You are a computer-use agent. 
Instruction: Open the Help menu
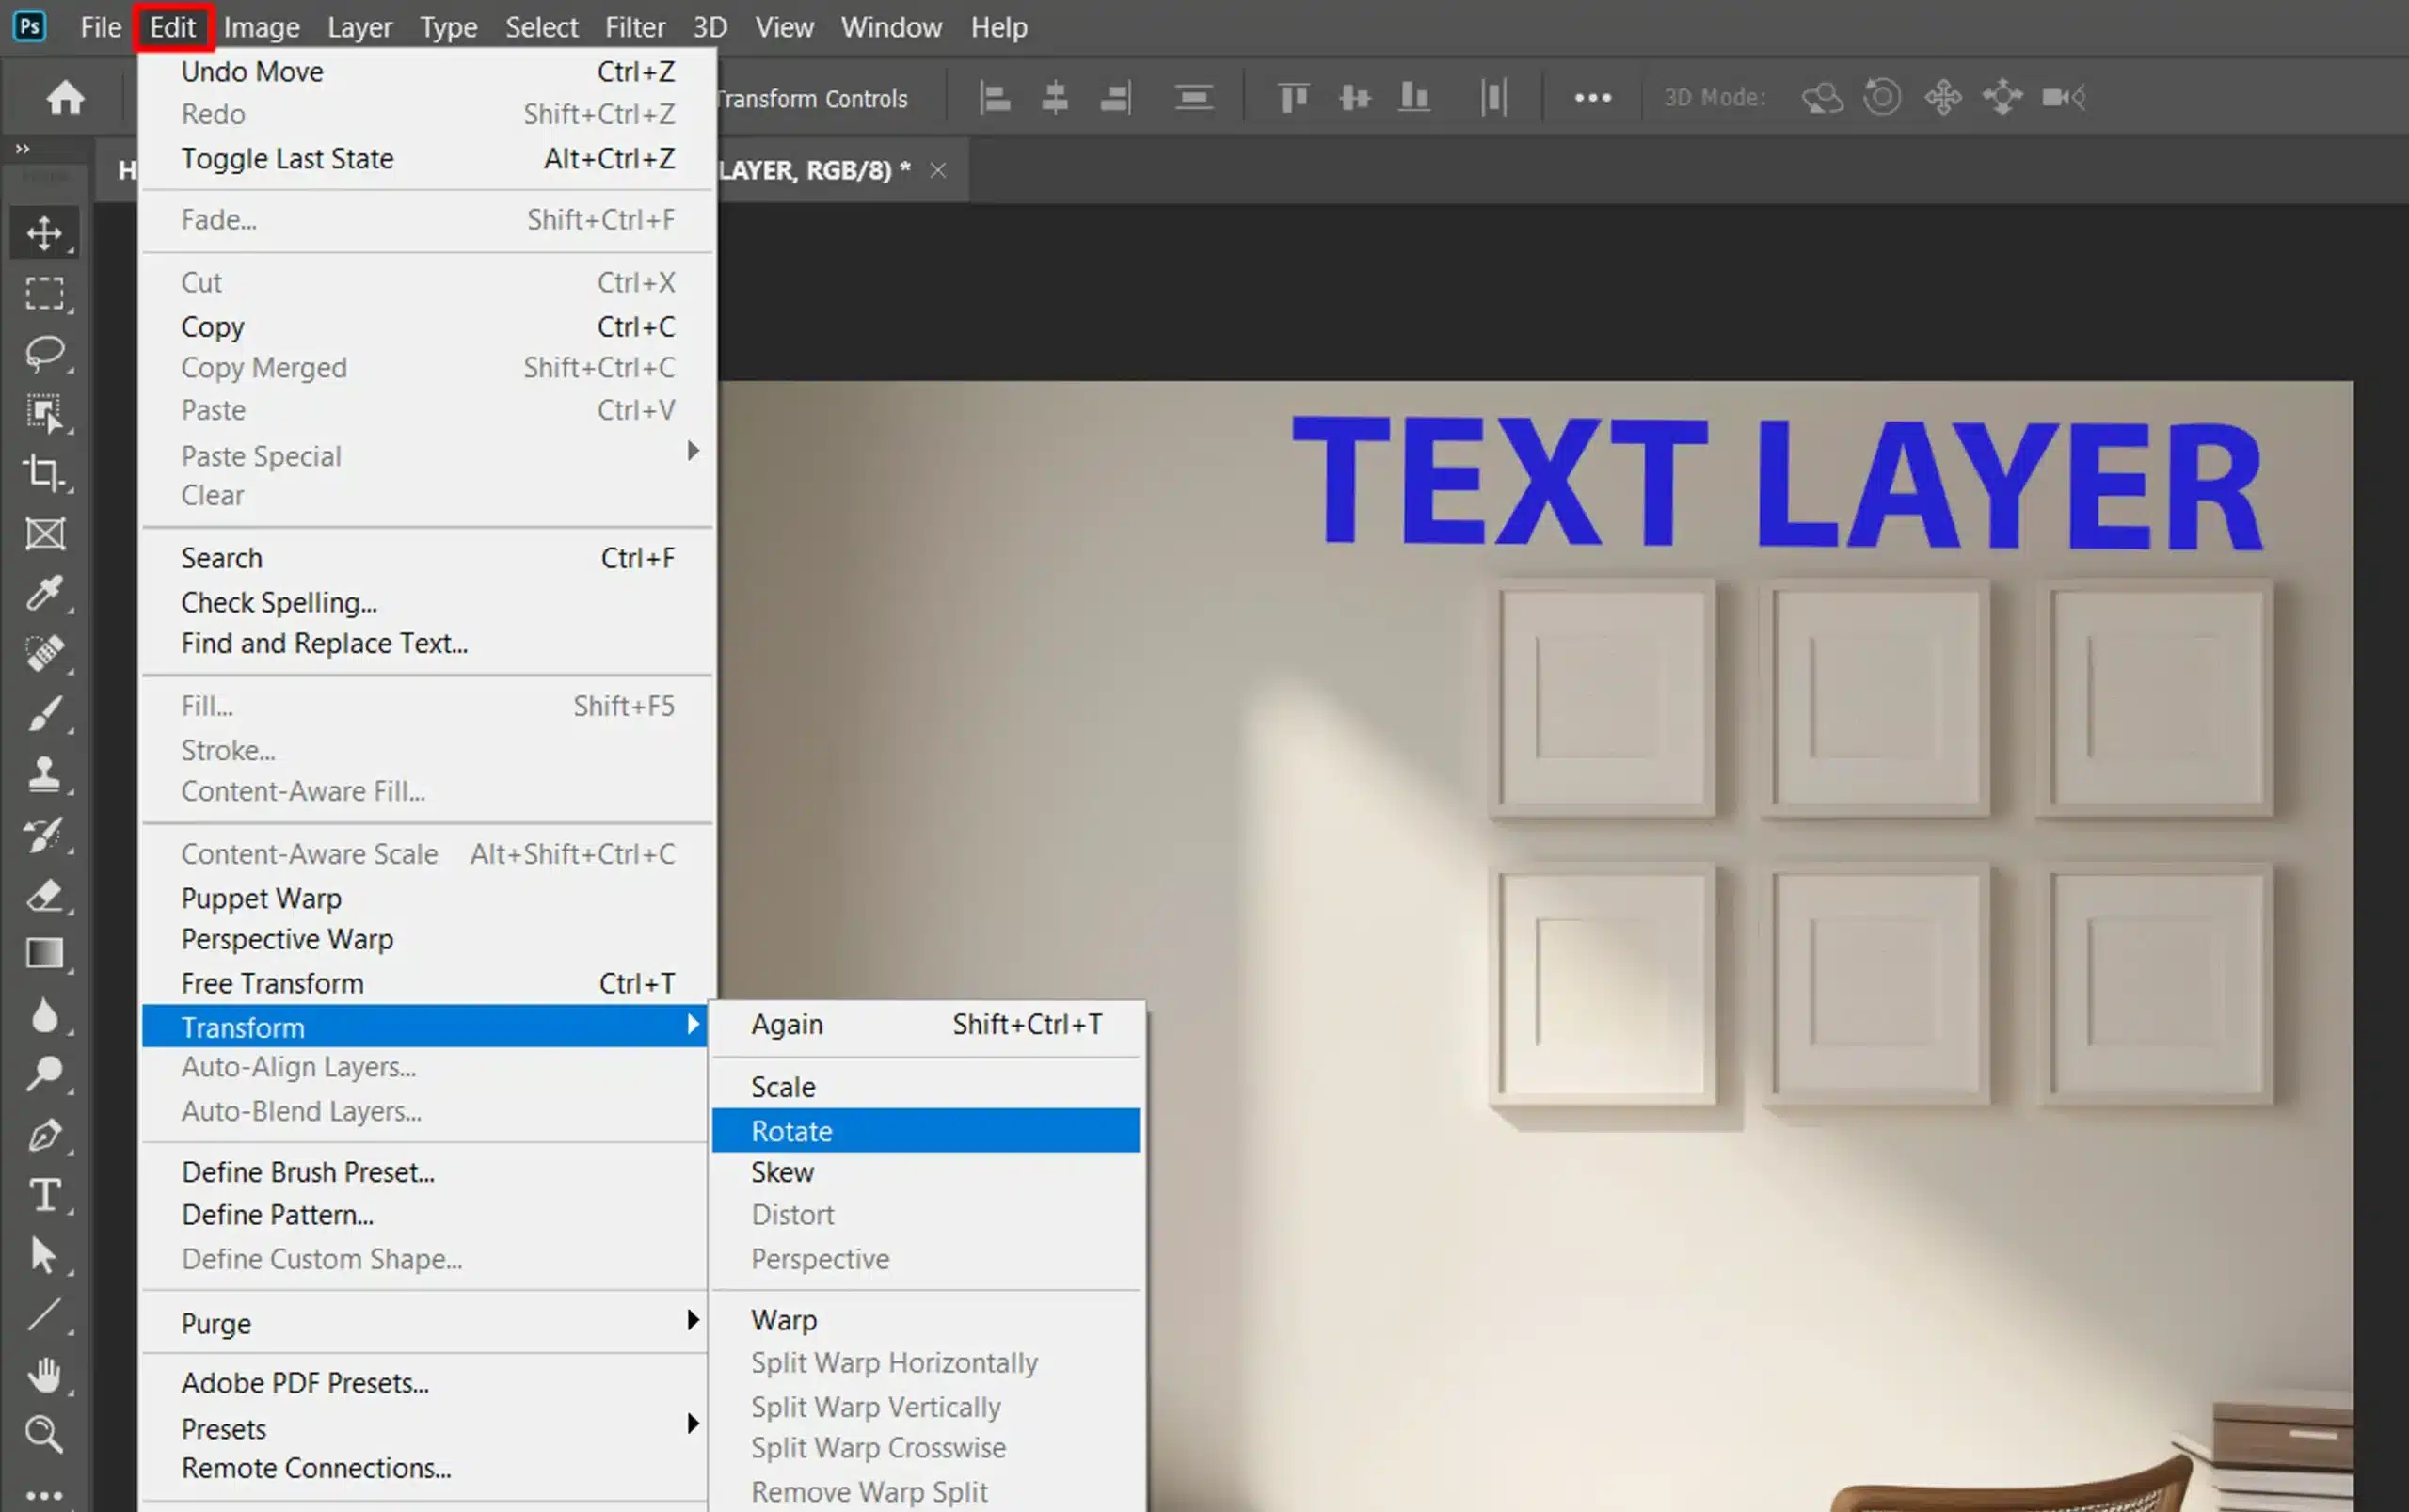tap(999, 27)
